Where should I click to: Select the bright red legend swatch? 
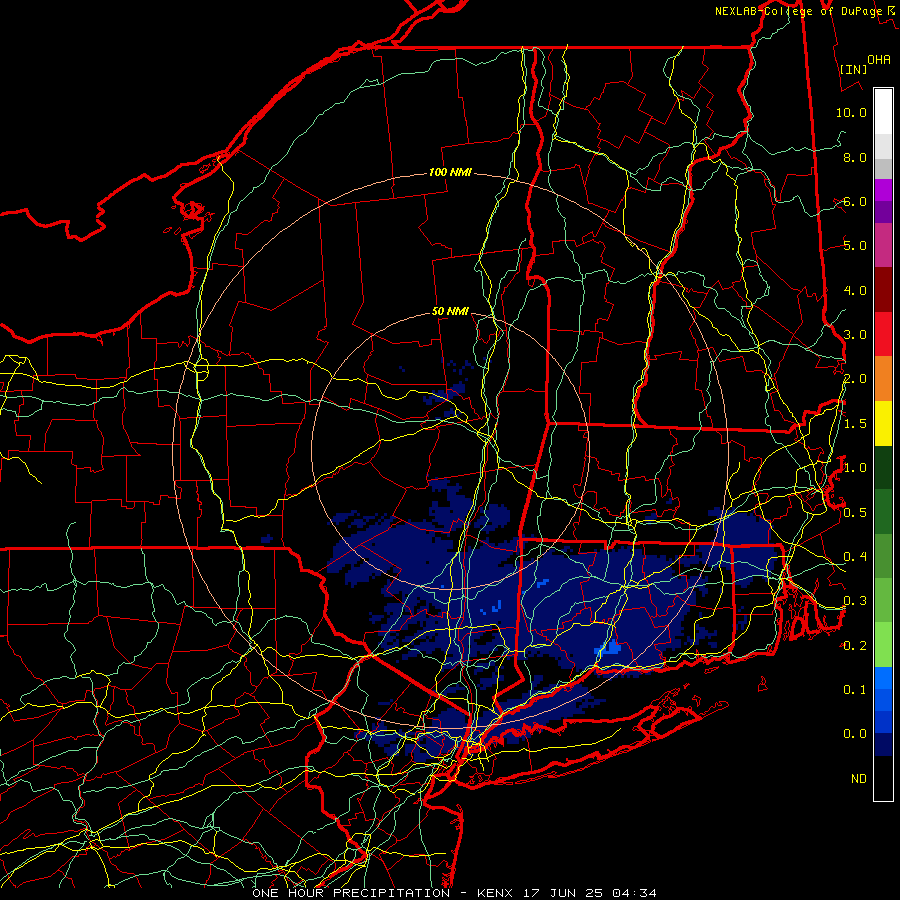[883, 334]
